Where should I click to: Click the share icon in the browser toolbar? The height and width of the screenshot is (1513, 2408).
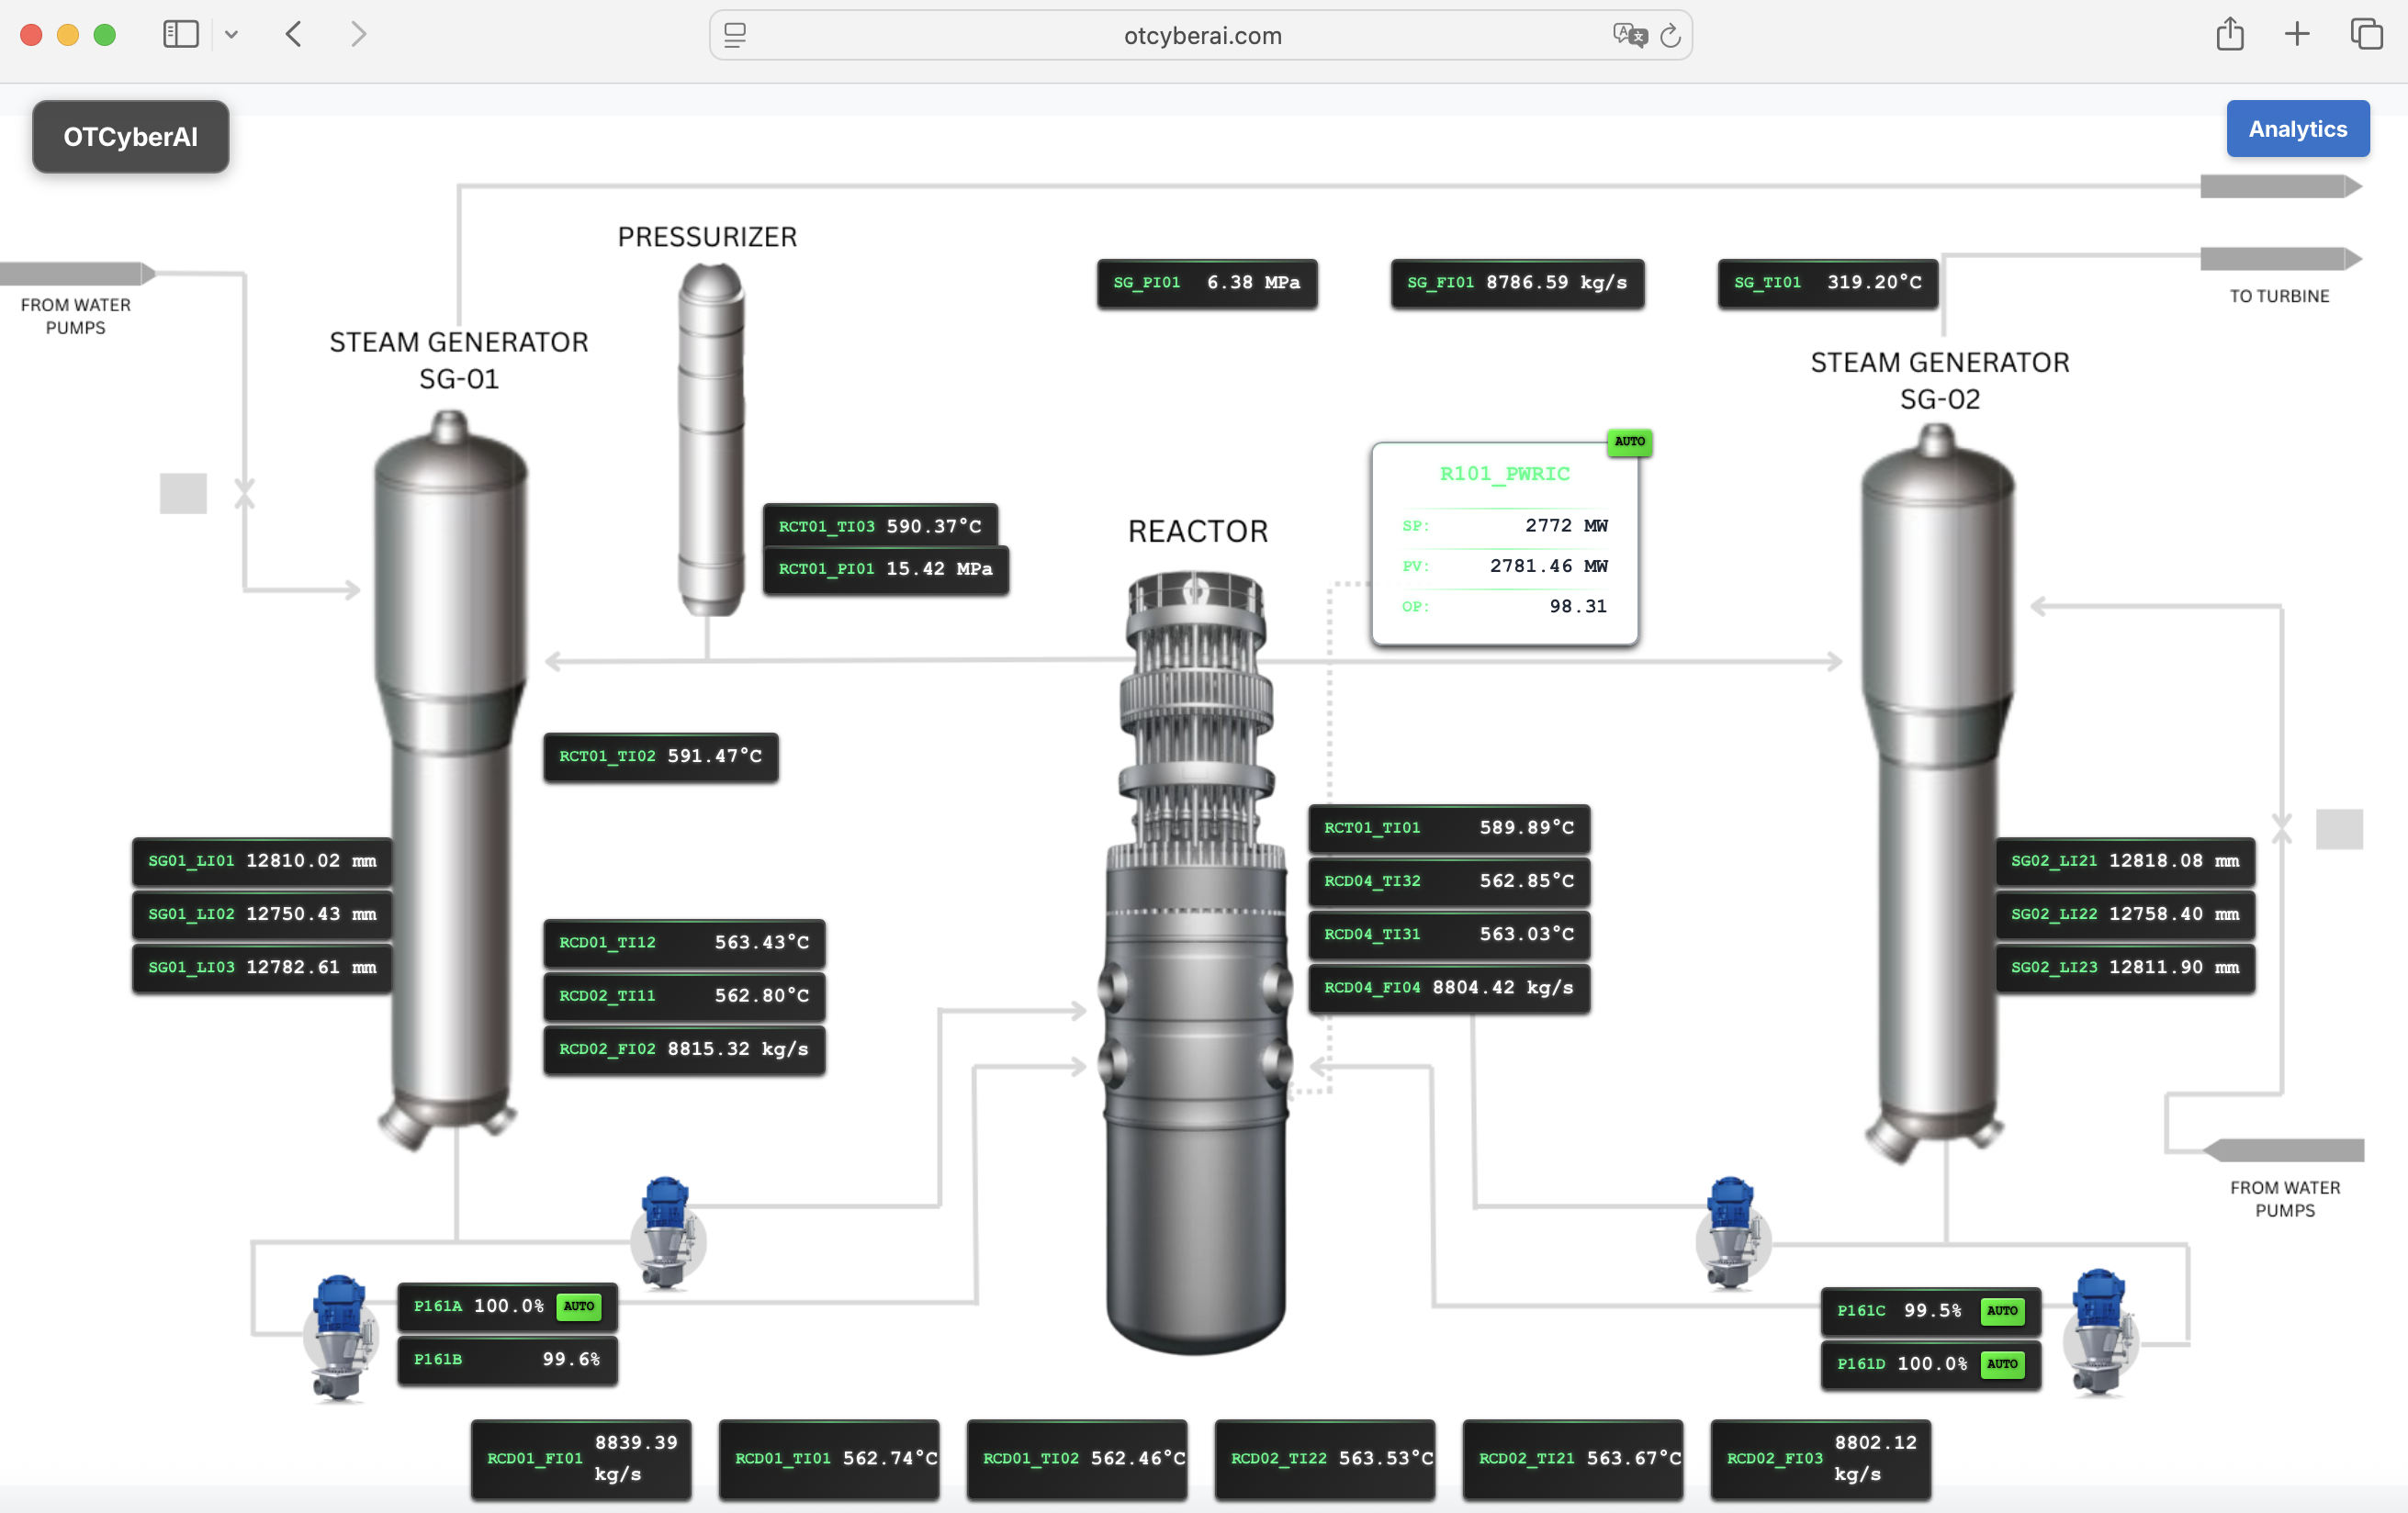pyautogui.click(x=2230, y=34)
